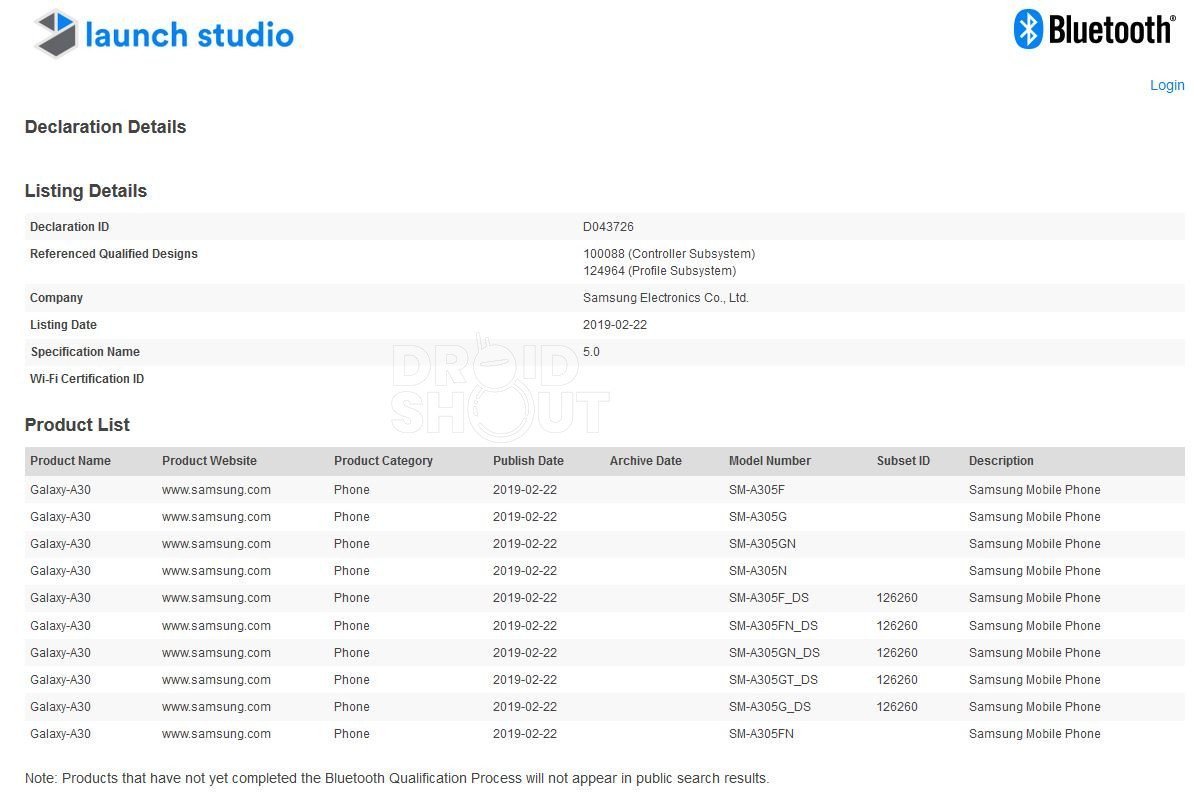The image size is (1198, 799).
Task: Click www.samsung.com in the SM-A305GN row
Action: click(216, 544)
